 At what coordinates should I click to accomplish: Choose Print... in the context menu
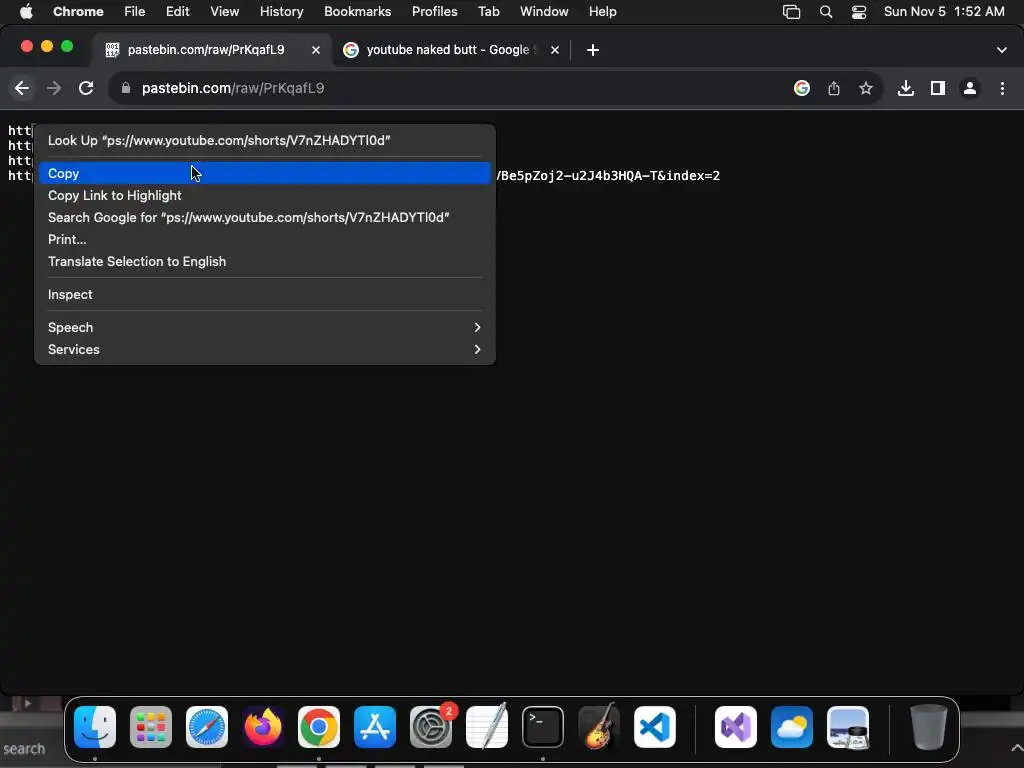pyautogui.click(x=264, y=240)
